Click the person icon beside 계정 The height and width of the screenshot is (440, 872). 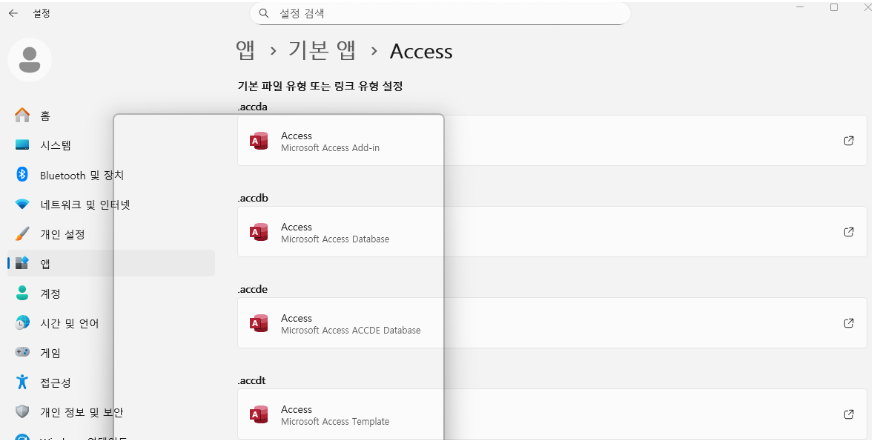click(22, 293)
